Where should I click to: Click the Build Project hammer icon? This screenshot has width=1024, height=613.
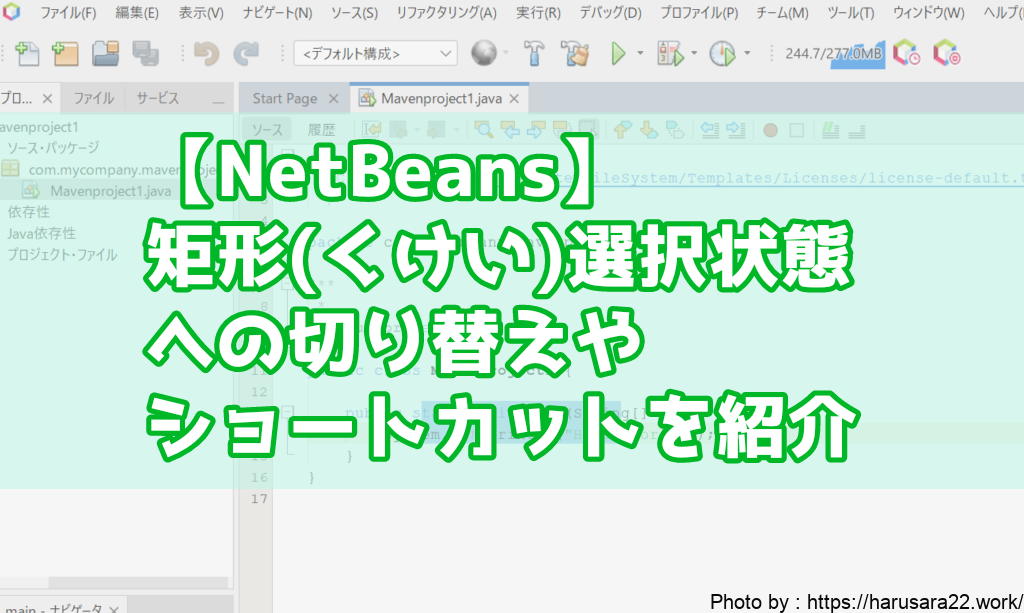coord(536,53)
